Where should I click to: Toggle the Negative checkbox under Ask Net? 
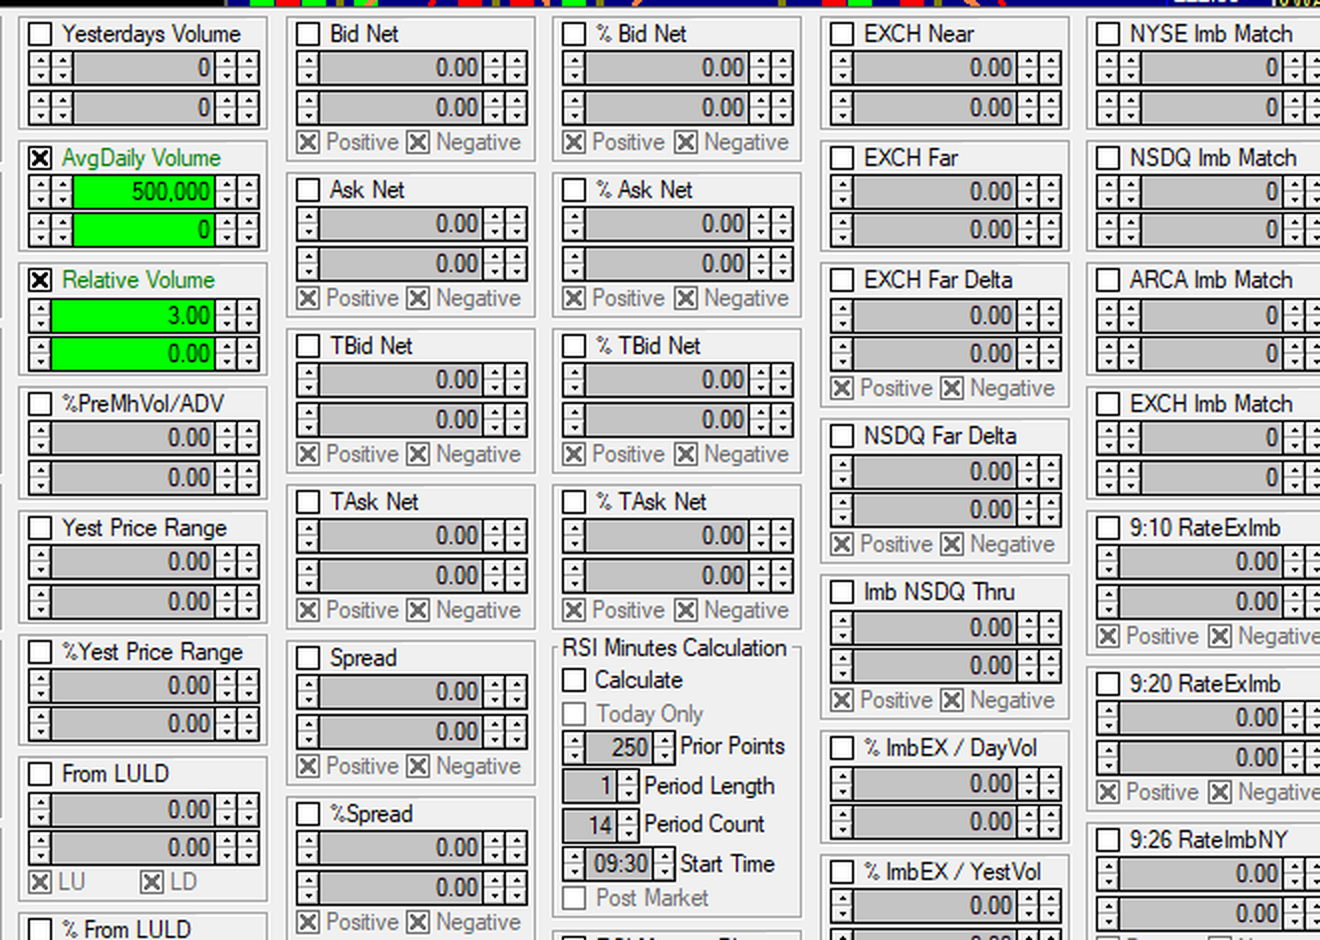(x=418, y=298)
